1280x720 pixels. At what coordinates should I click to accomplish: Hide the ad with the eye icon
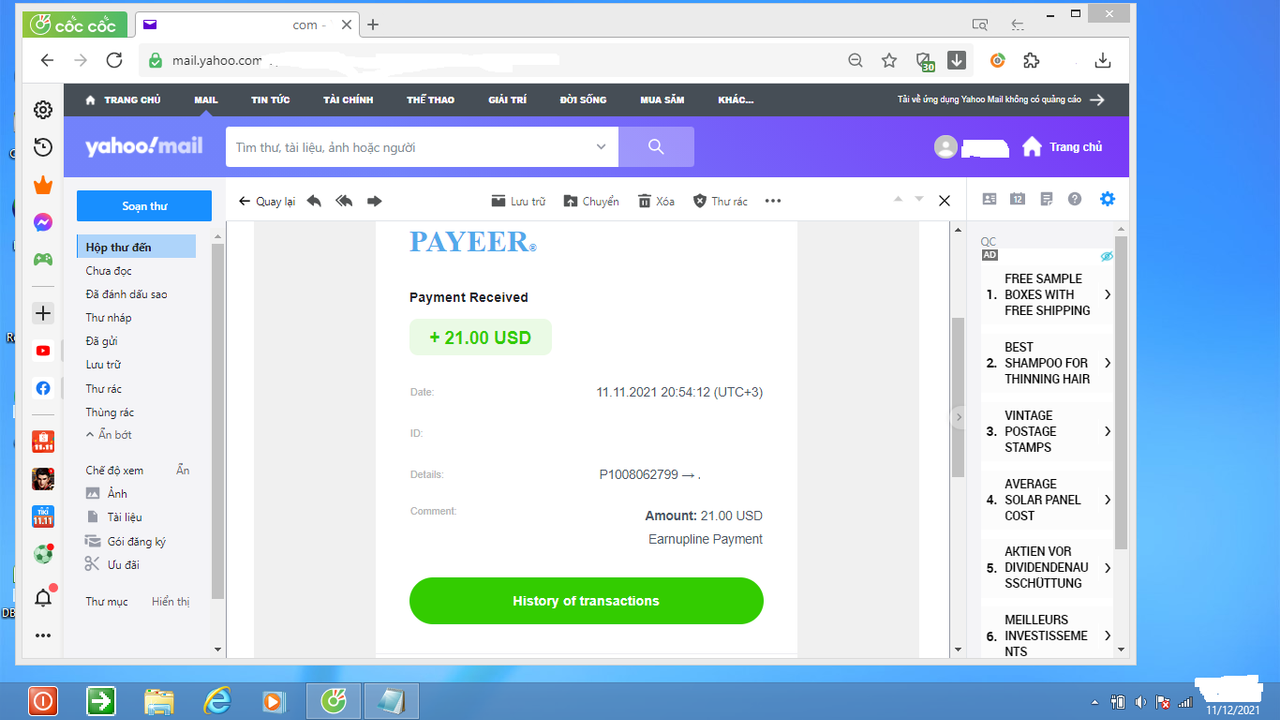pyautogui.click(x=1107, y=256)
